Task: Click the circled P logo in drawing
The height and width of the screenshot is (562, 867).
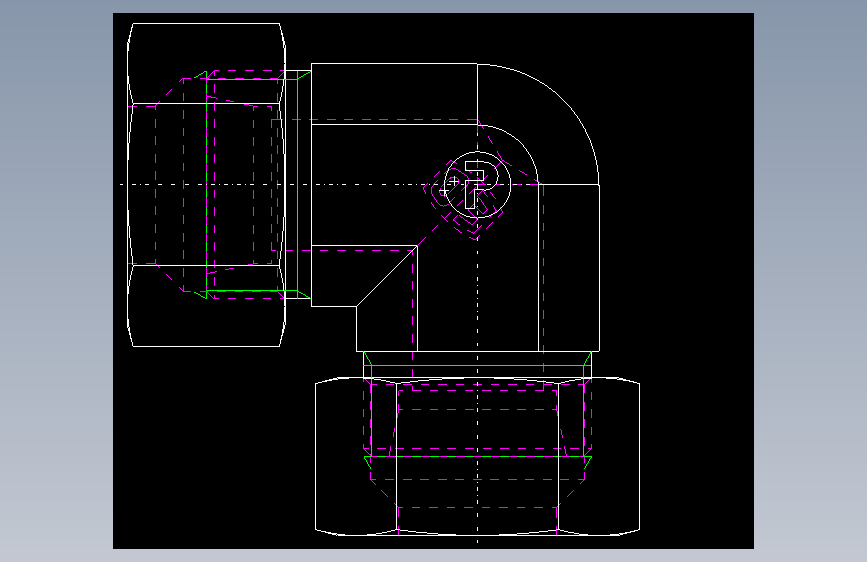Action: click(x=477, y=185)
